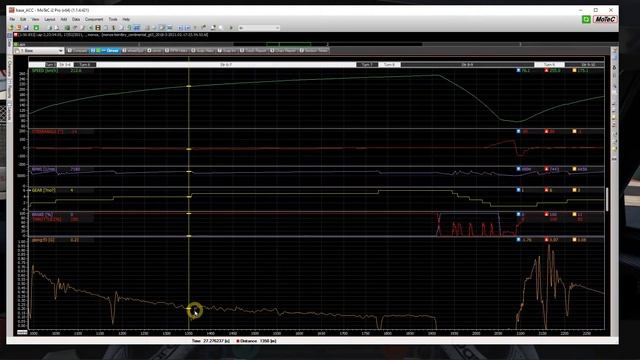Image resolution: width=640 pixels, height=360 pixels.
Task: Click the Time readout in the status bar
Action: tap(211, 340)
